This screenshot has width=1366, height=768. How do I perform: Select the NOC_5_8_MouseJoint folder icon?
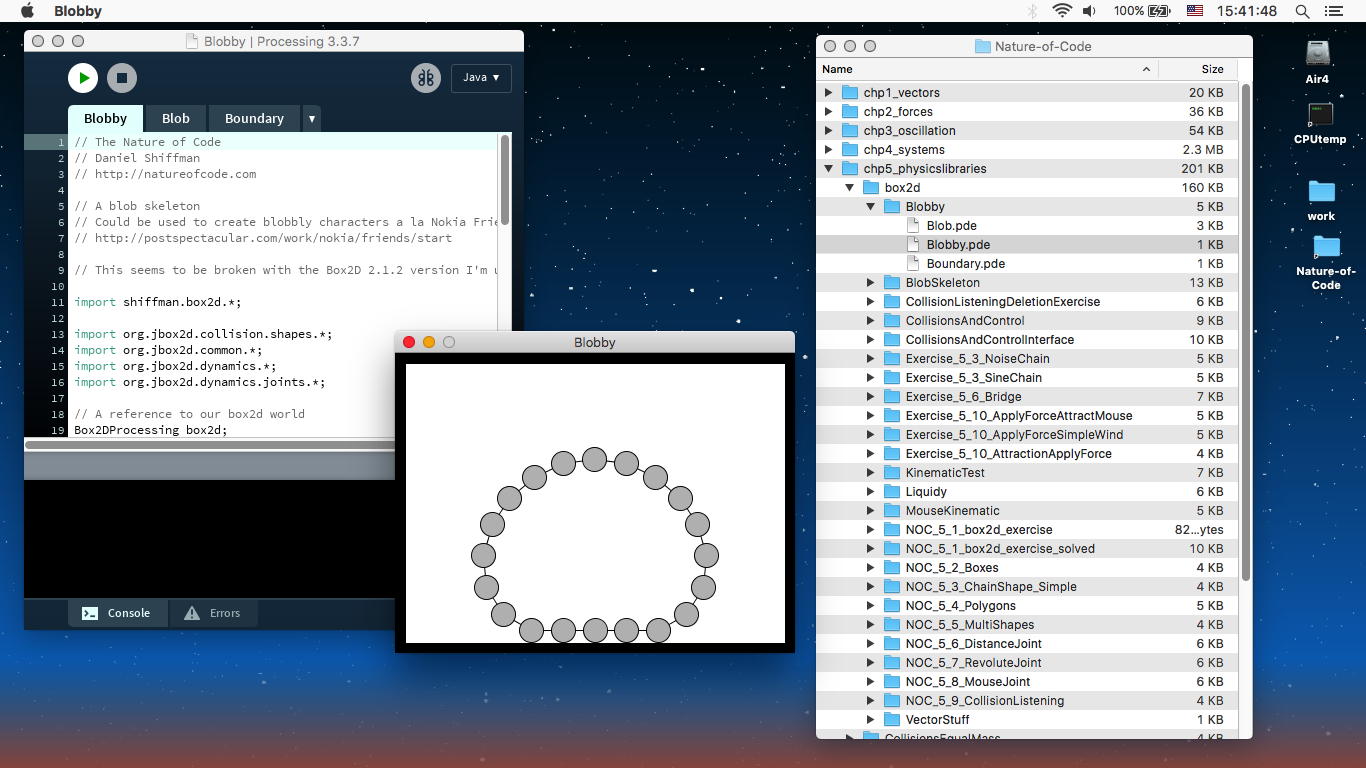coord(892,681)
